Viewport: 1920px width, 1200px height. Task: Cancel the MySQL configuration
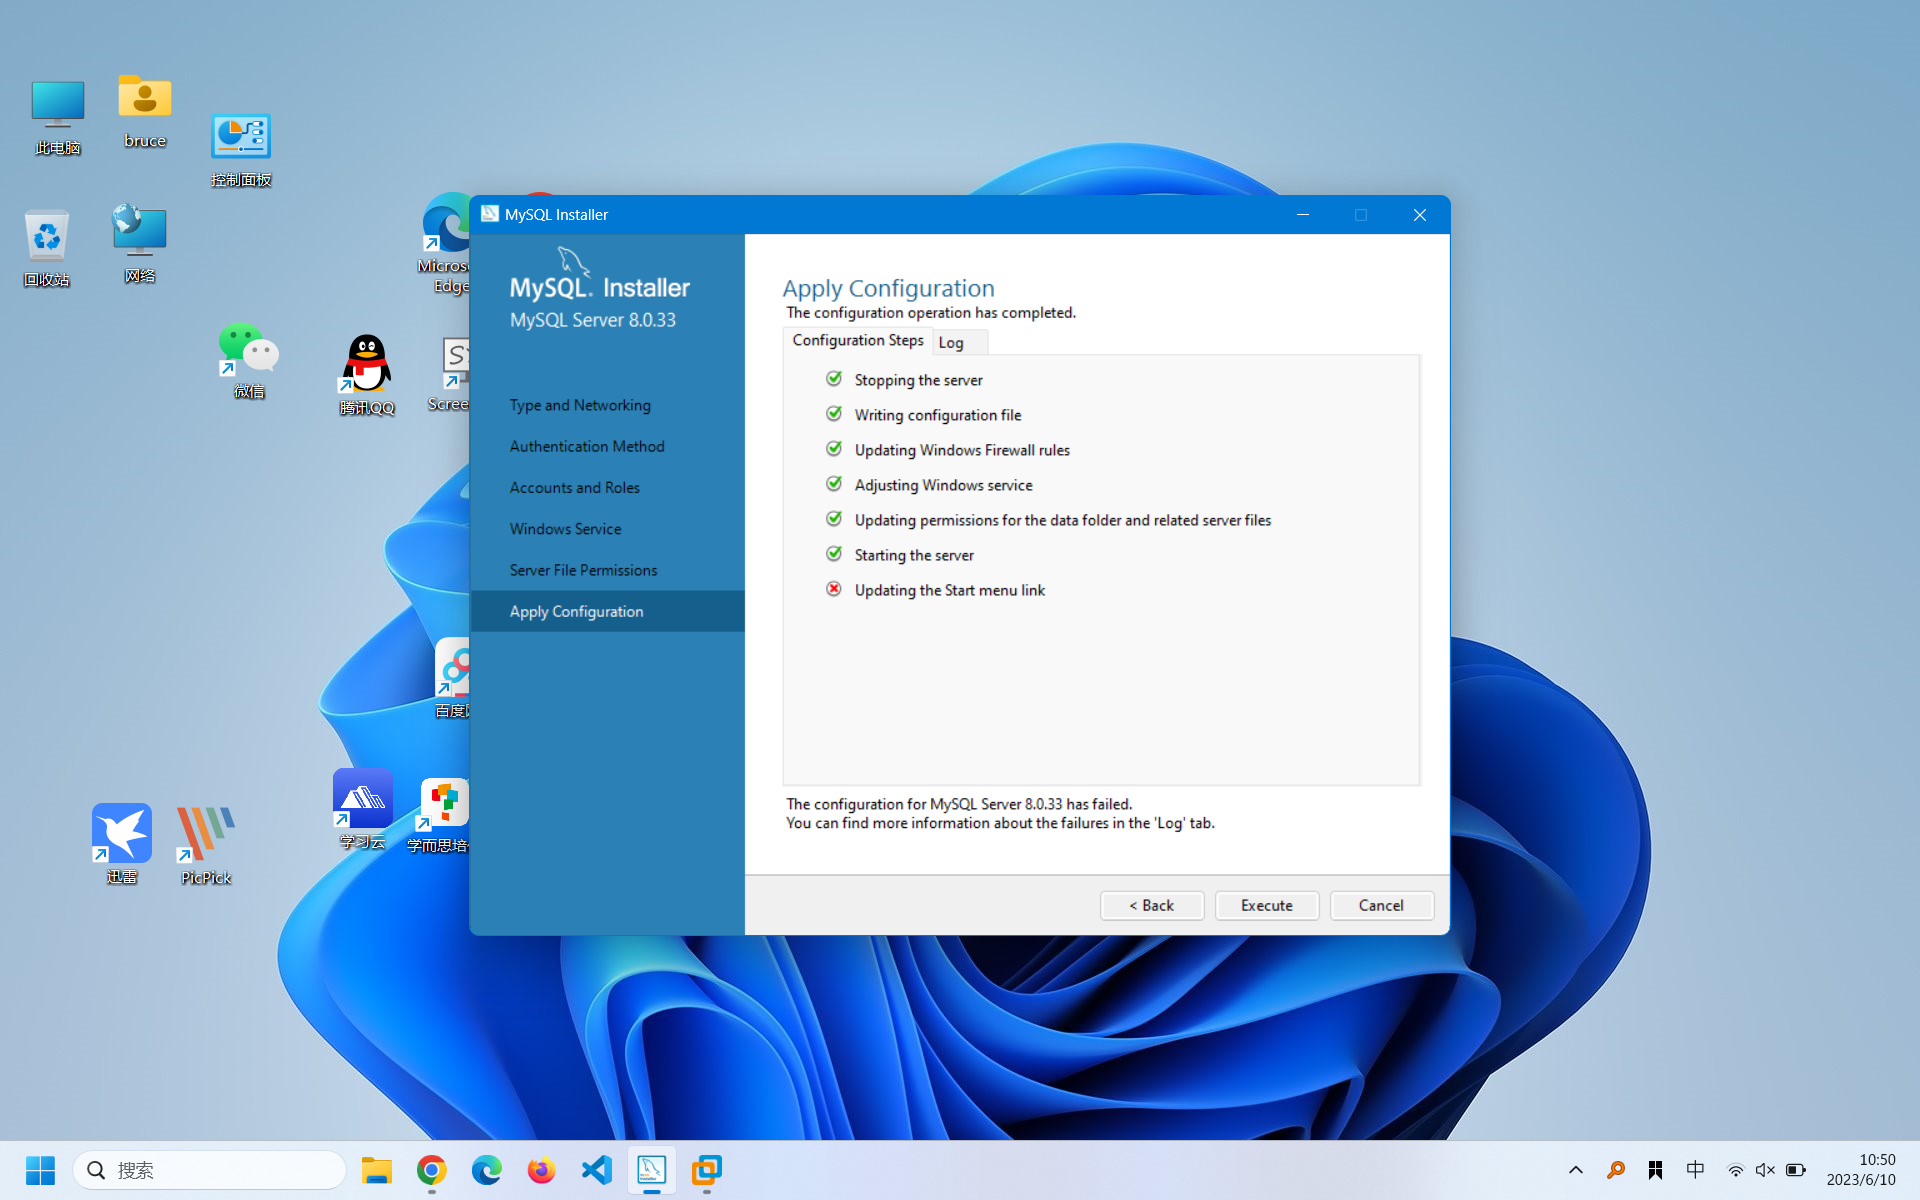(x=1381, y=905)
